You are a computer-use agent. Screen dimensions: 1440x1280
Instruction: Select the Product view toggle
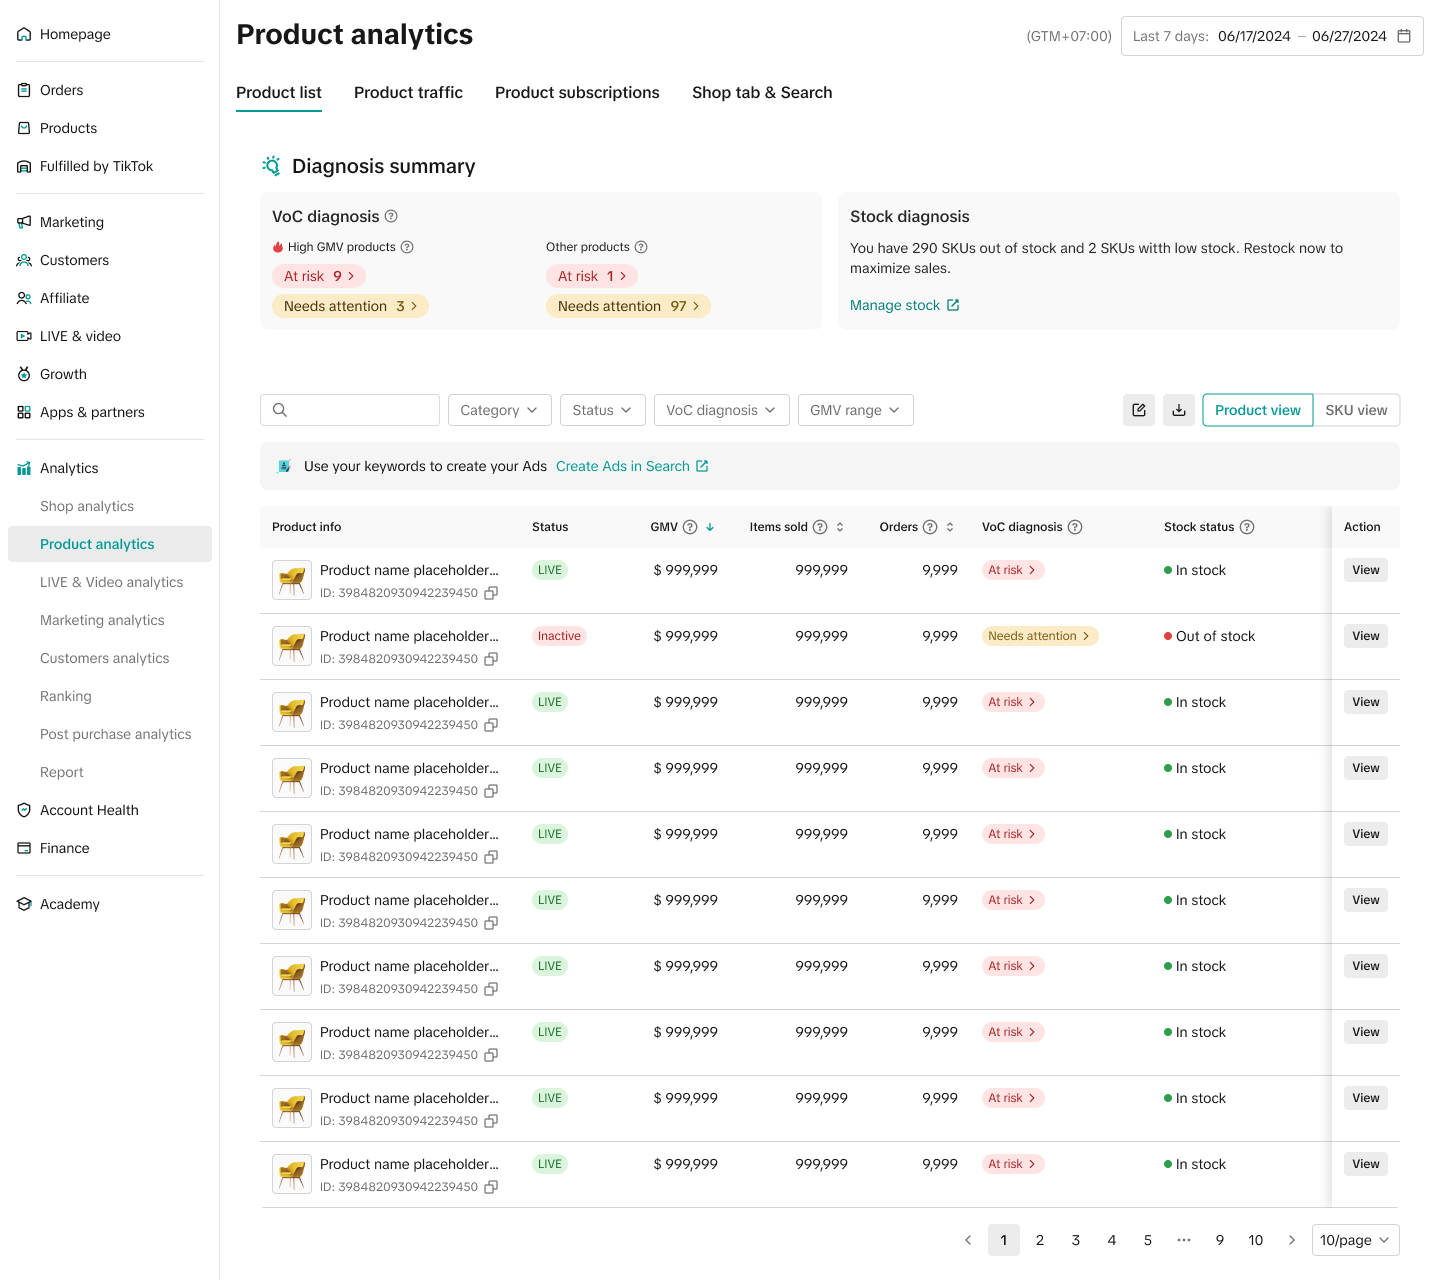[x=1257, y=410]
